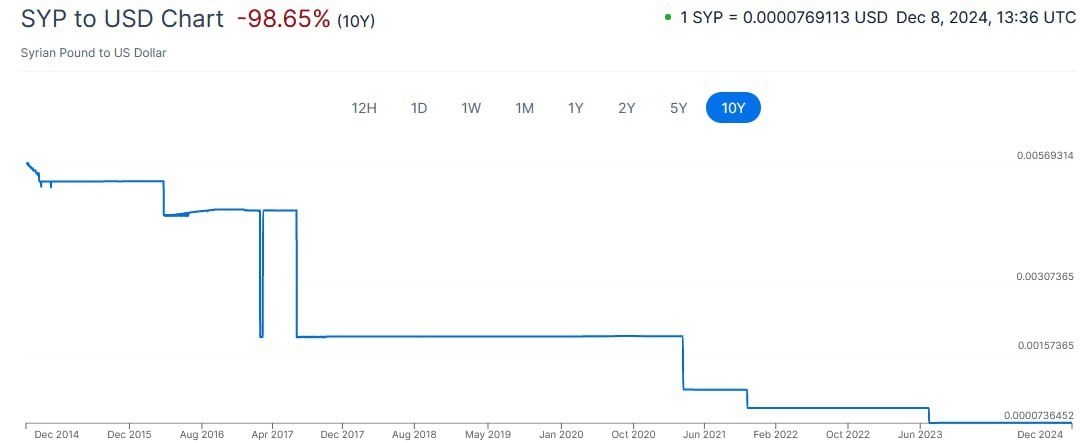This screenshot has width=1080, height=443.
Task: Switch to the 1Y range
Action: pyautogui.click(x=576, y=108)
